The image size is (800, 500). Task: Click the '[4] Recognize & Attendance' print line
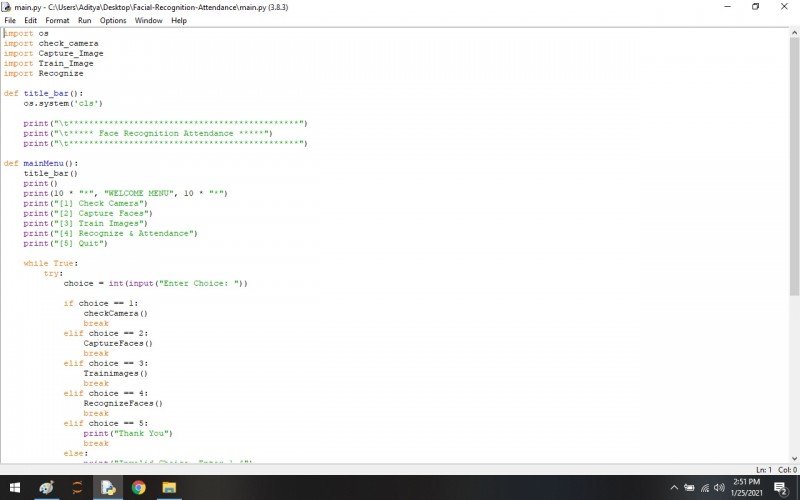[110, 233]
